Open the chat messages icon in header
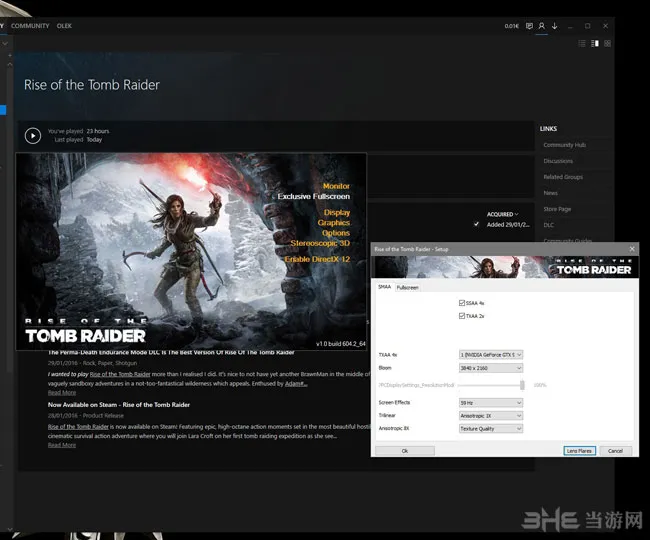 tap(529, 26)
